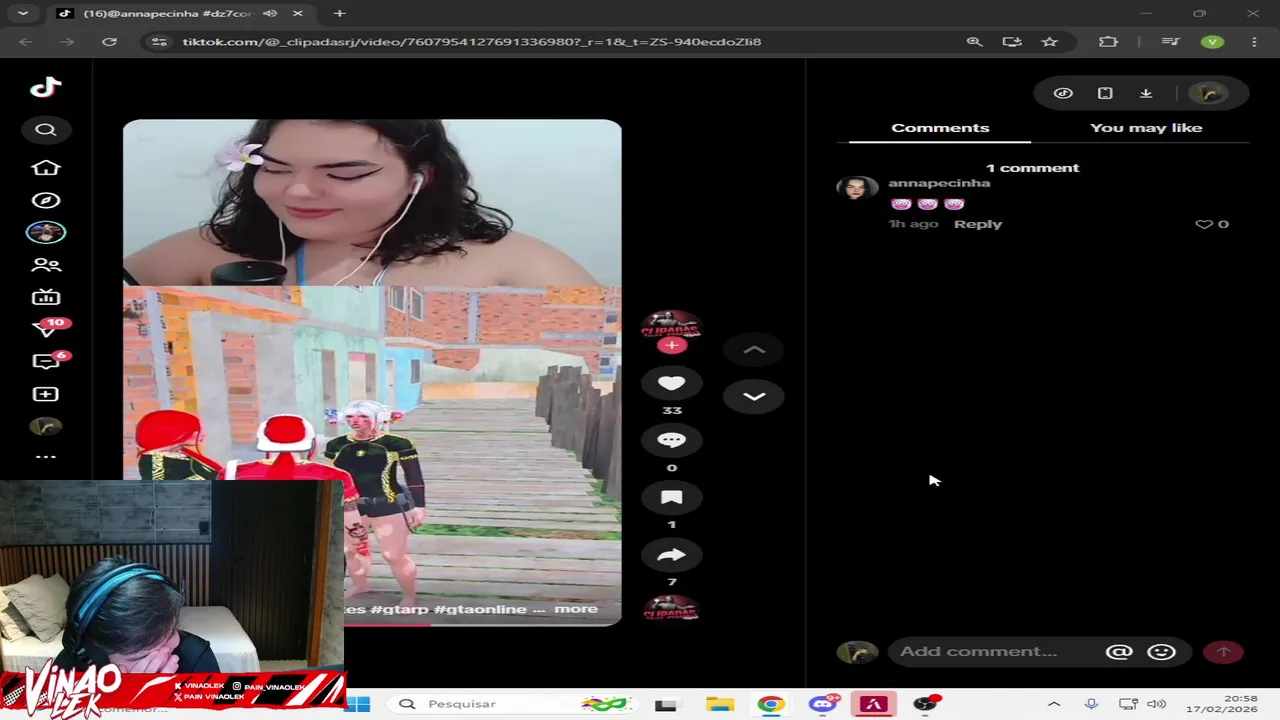The height and width of the screenshot is (720, 1280).
Task: Open the More three-dots menu in the sidebar
Action: click(46, 457)
